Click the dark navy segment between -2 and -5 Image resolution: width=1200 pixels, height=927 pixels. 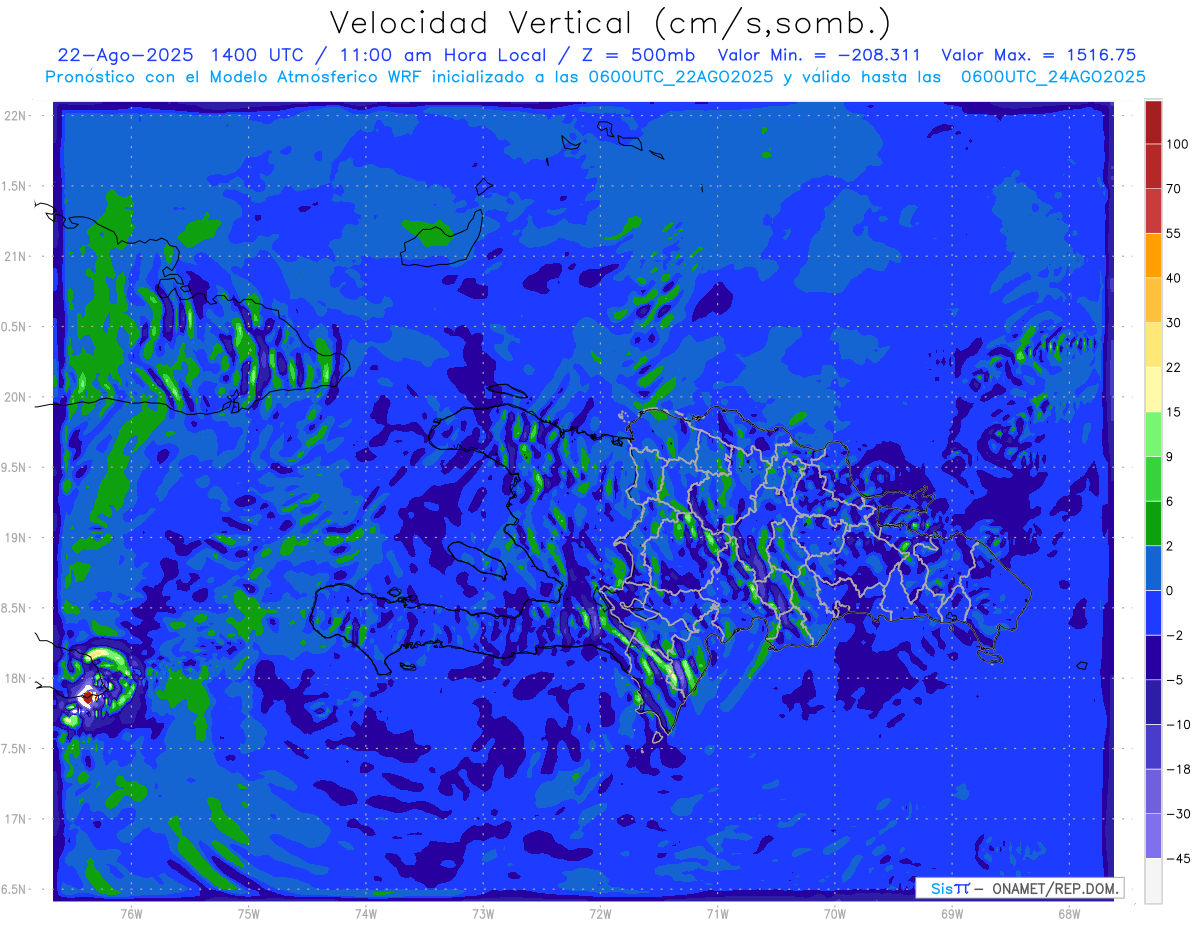tap(1153, 656)
